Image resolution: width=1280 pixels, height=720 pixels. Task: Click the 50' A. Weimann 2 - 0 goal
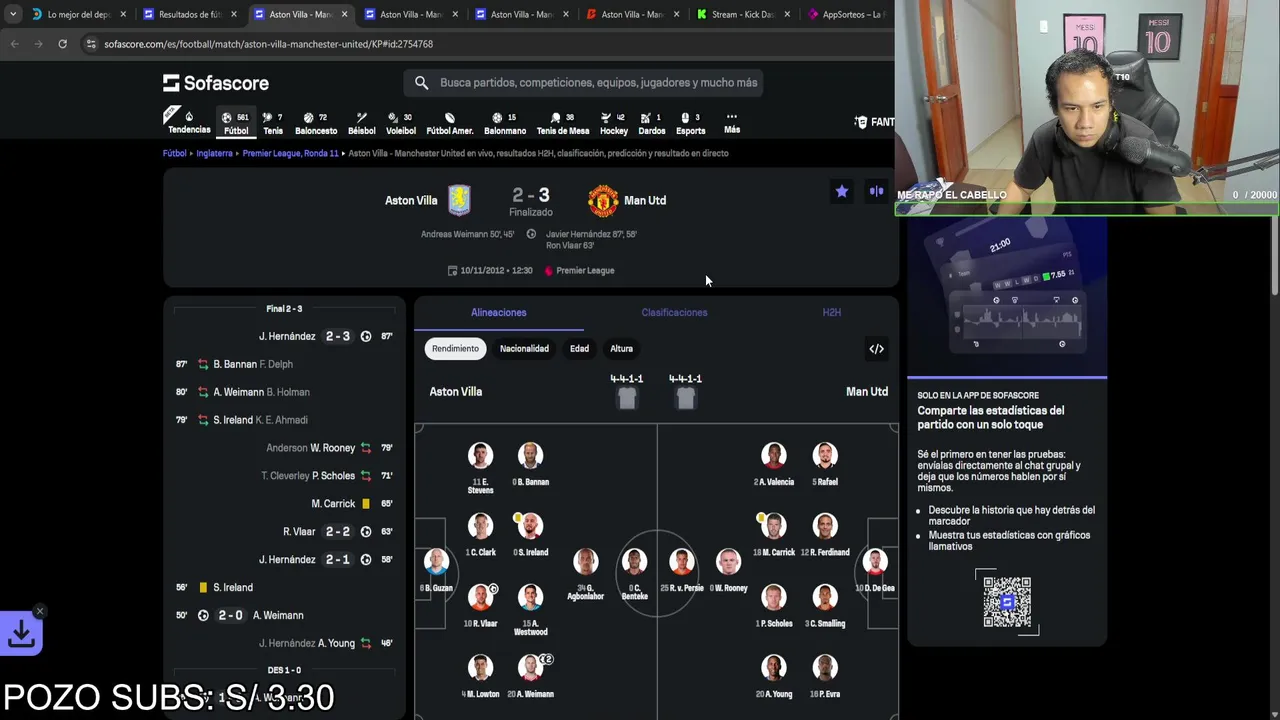coord(284,615)
